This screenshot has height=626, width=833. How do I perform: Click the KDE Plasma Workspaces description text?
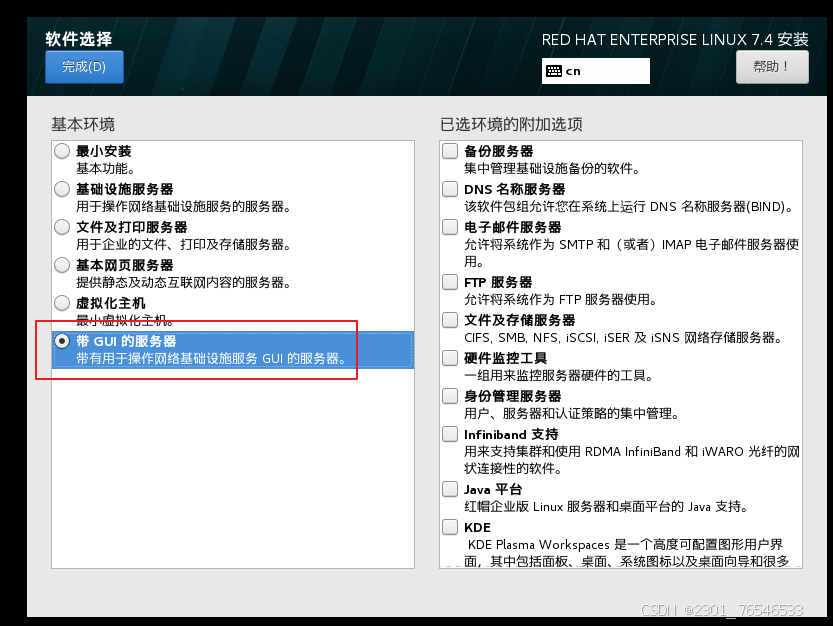[626, 553]
